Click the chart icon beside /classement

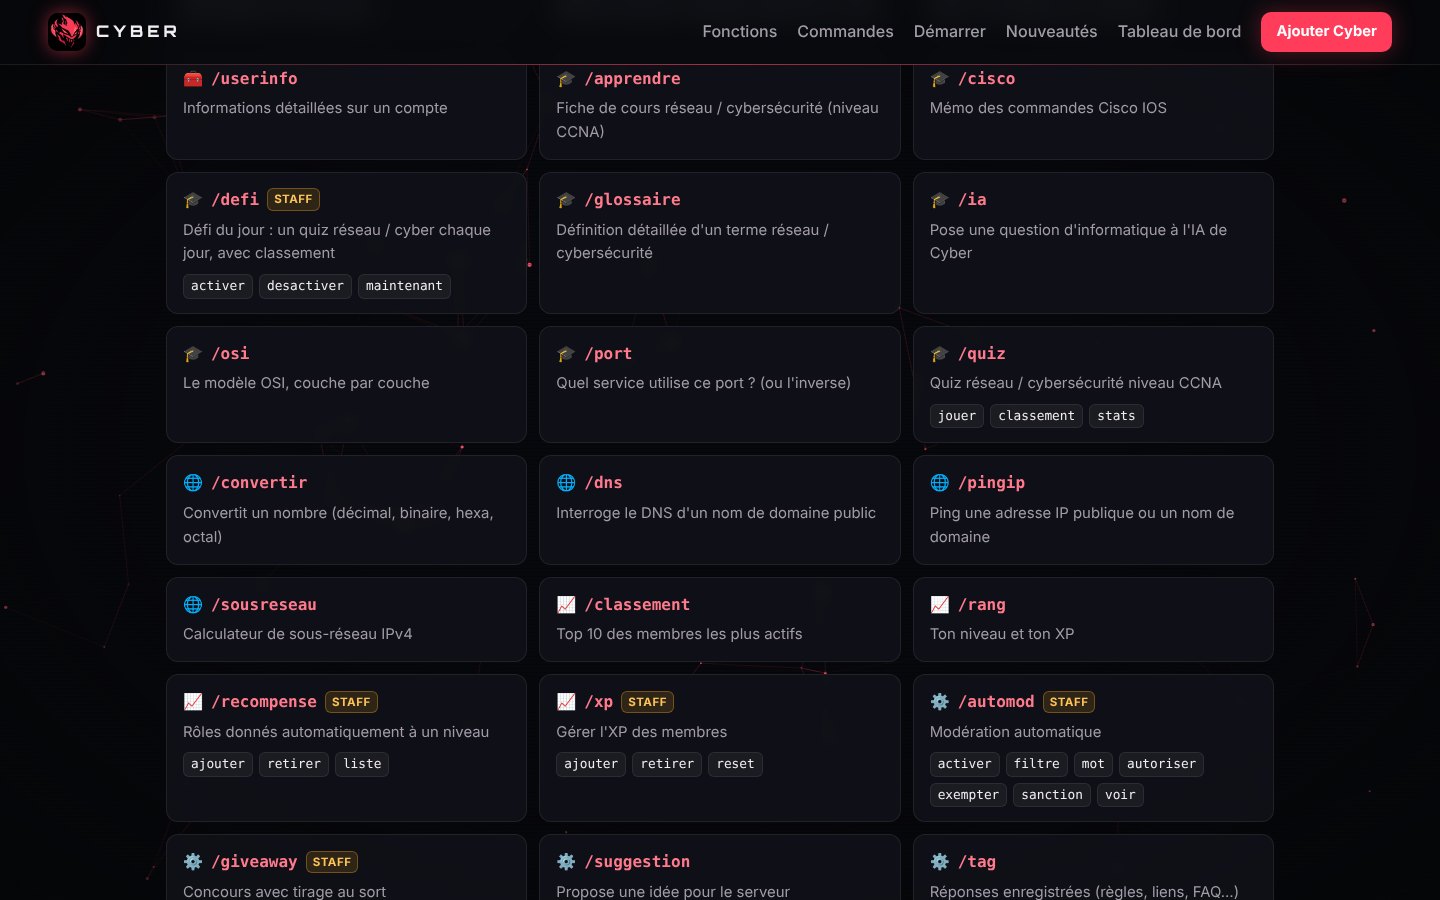566,605
